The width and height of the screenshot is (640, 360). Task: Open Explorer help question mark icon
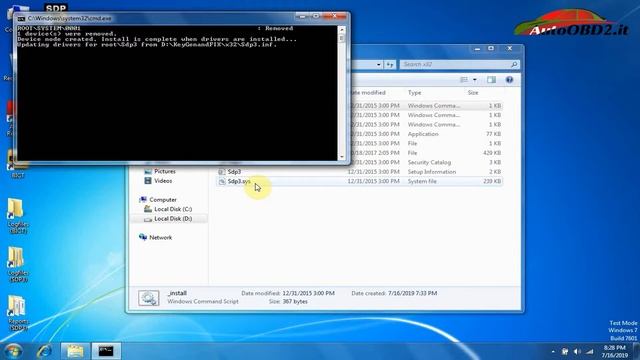click(x=509, y=80)
